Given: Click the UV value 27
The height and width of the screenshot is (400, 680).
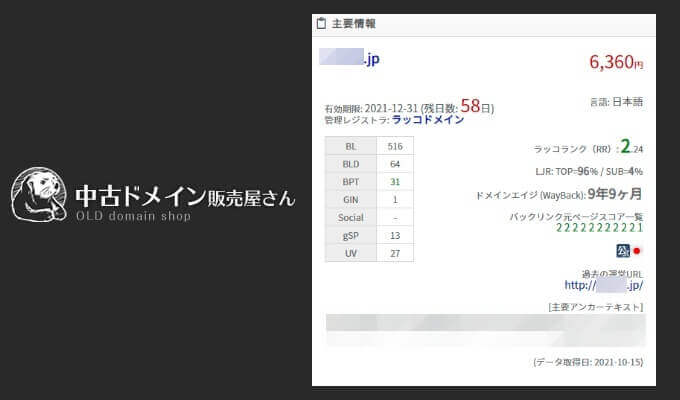Looking at the screenshot, I should tap(395, 253).
